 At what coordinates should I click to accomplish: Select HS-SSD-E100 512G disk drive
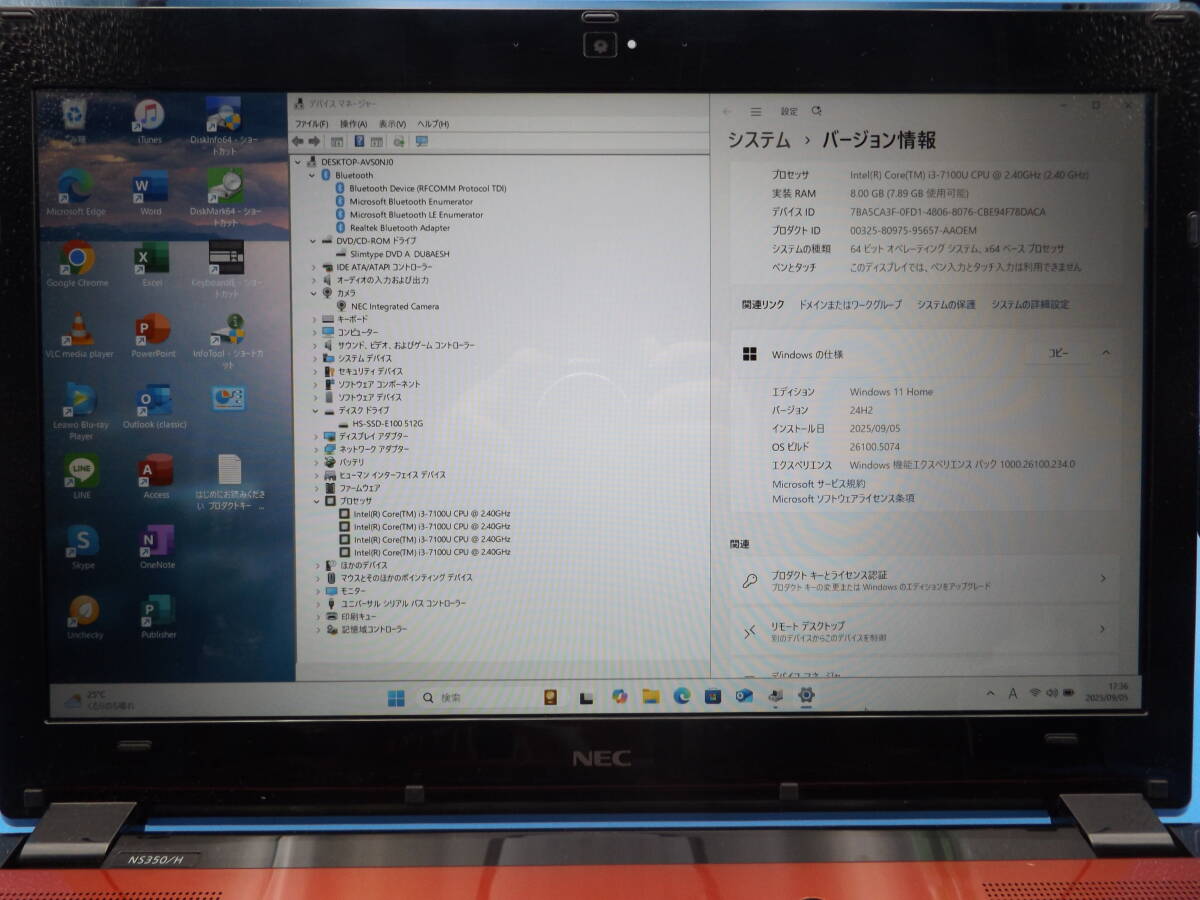coord(381,423)
